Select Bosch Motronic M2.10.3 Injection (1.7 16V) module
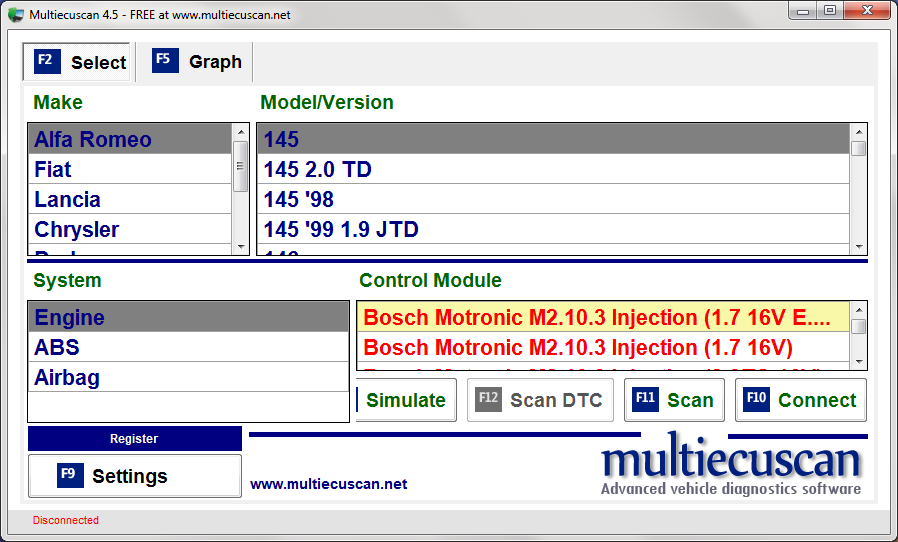Viewport: 898px width, 542px height. 604,347
